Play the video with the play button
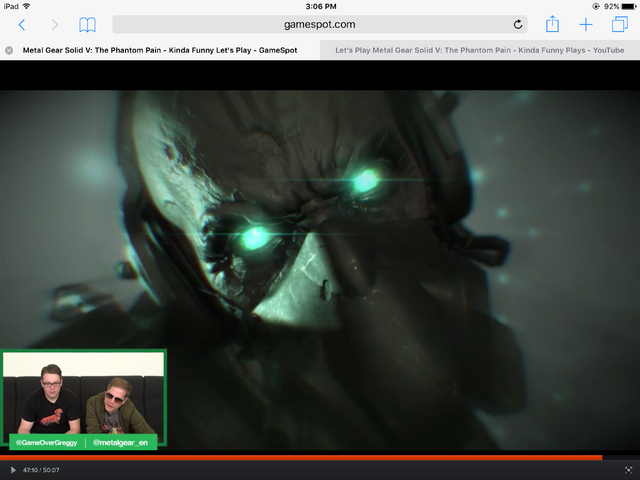This screenshot has height=480, width=640. click(x=13, y=470)
